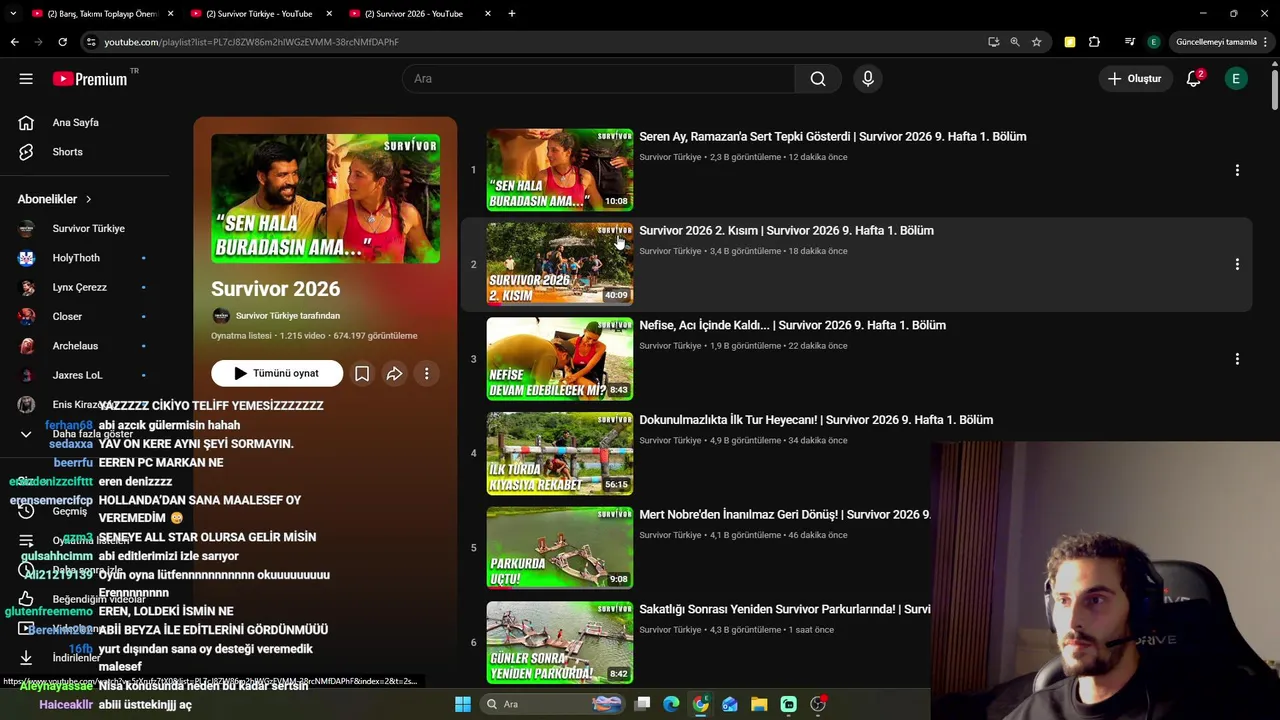Open Nefise, Acı İçinde Kaldı video title
The height and width of the screenshot is (720, 1280).
tap(792, 325)
